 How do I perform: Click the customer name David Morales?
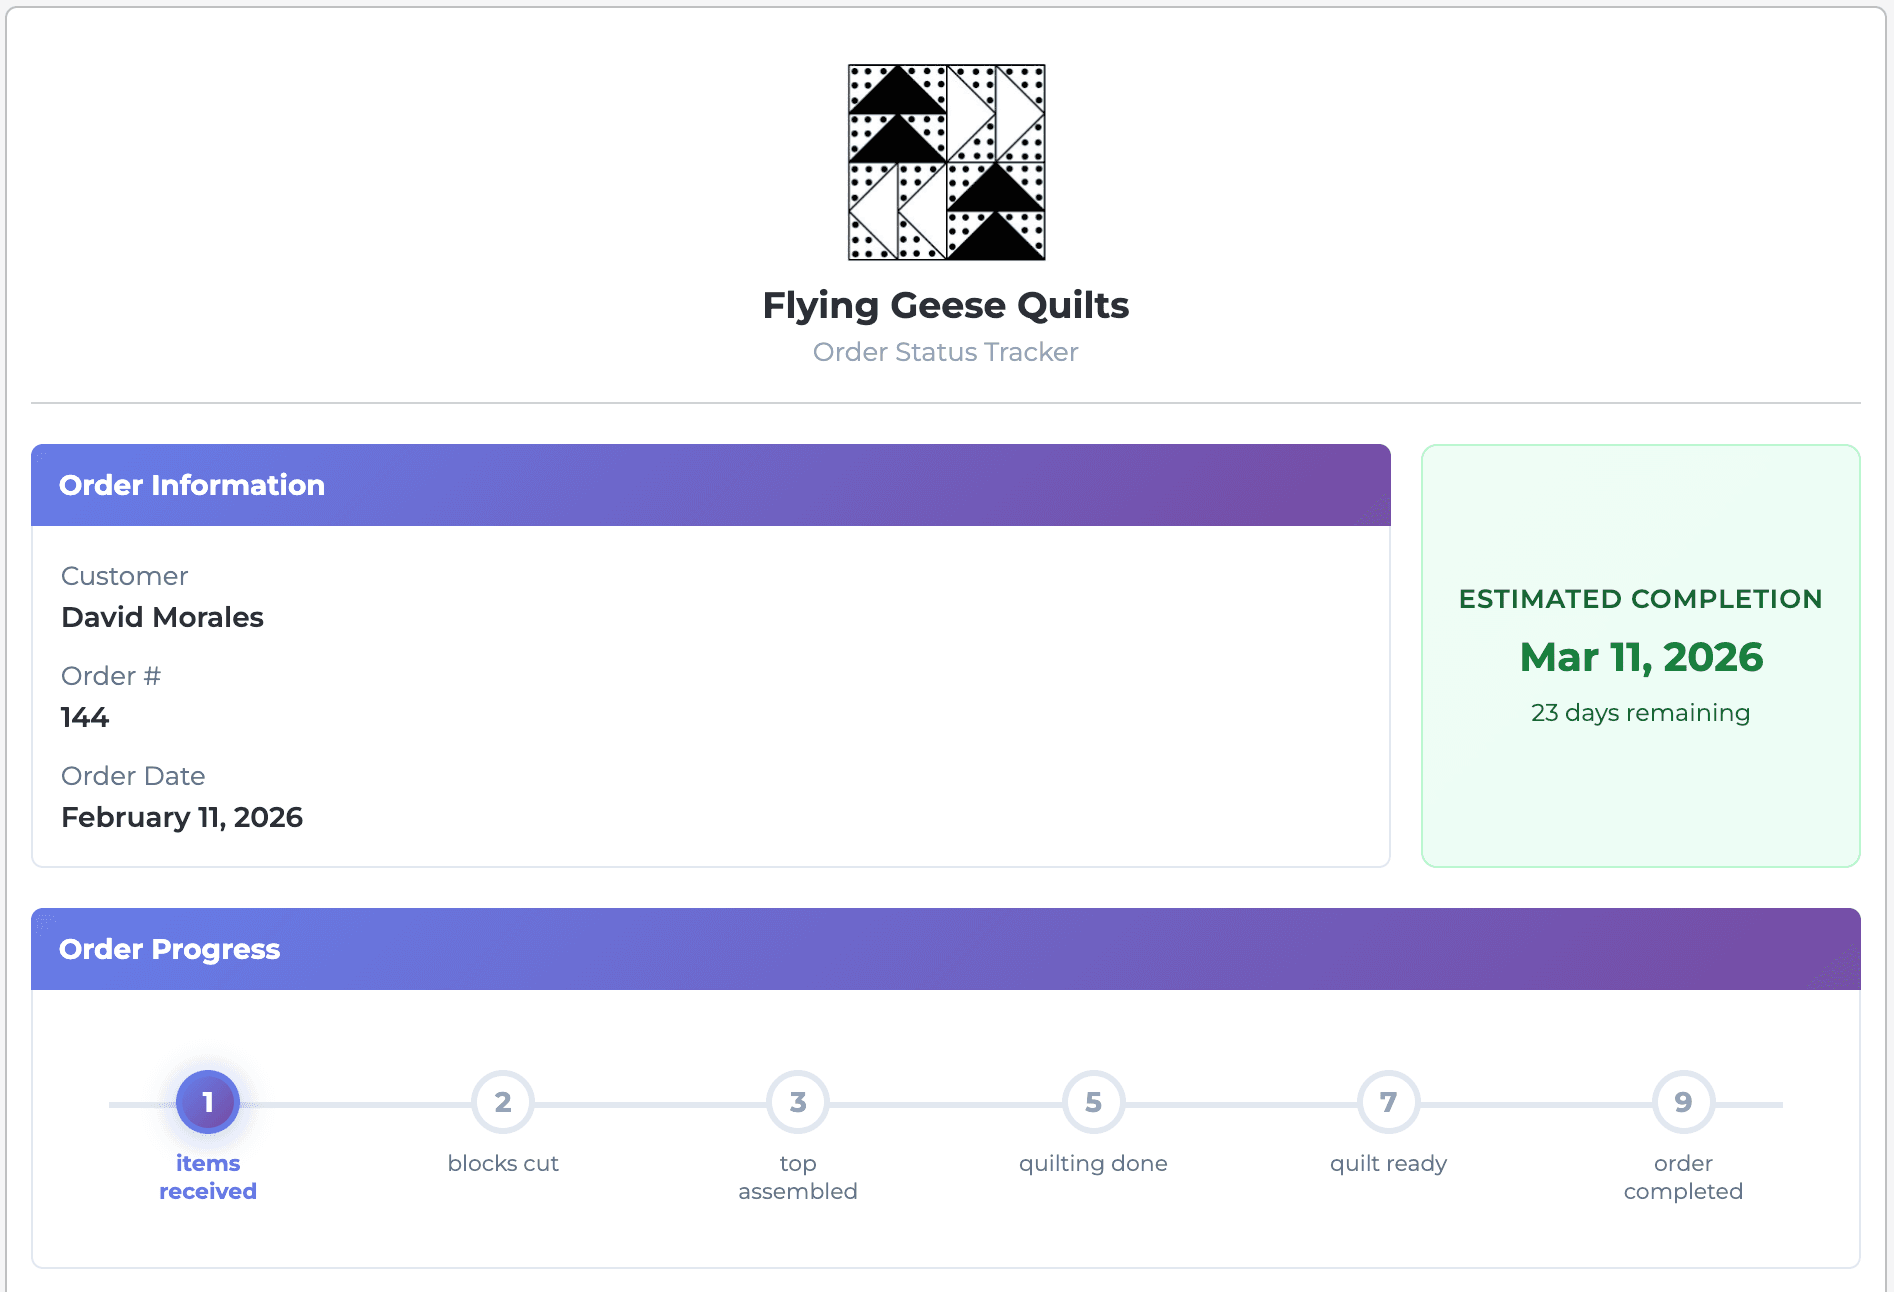pos(162,617)
